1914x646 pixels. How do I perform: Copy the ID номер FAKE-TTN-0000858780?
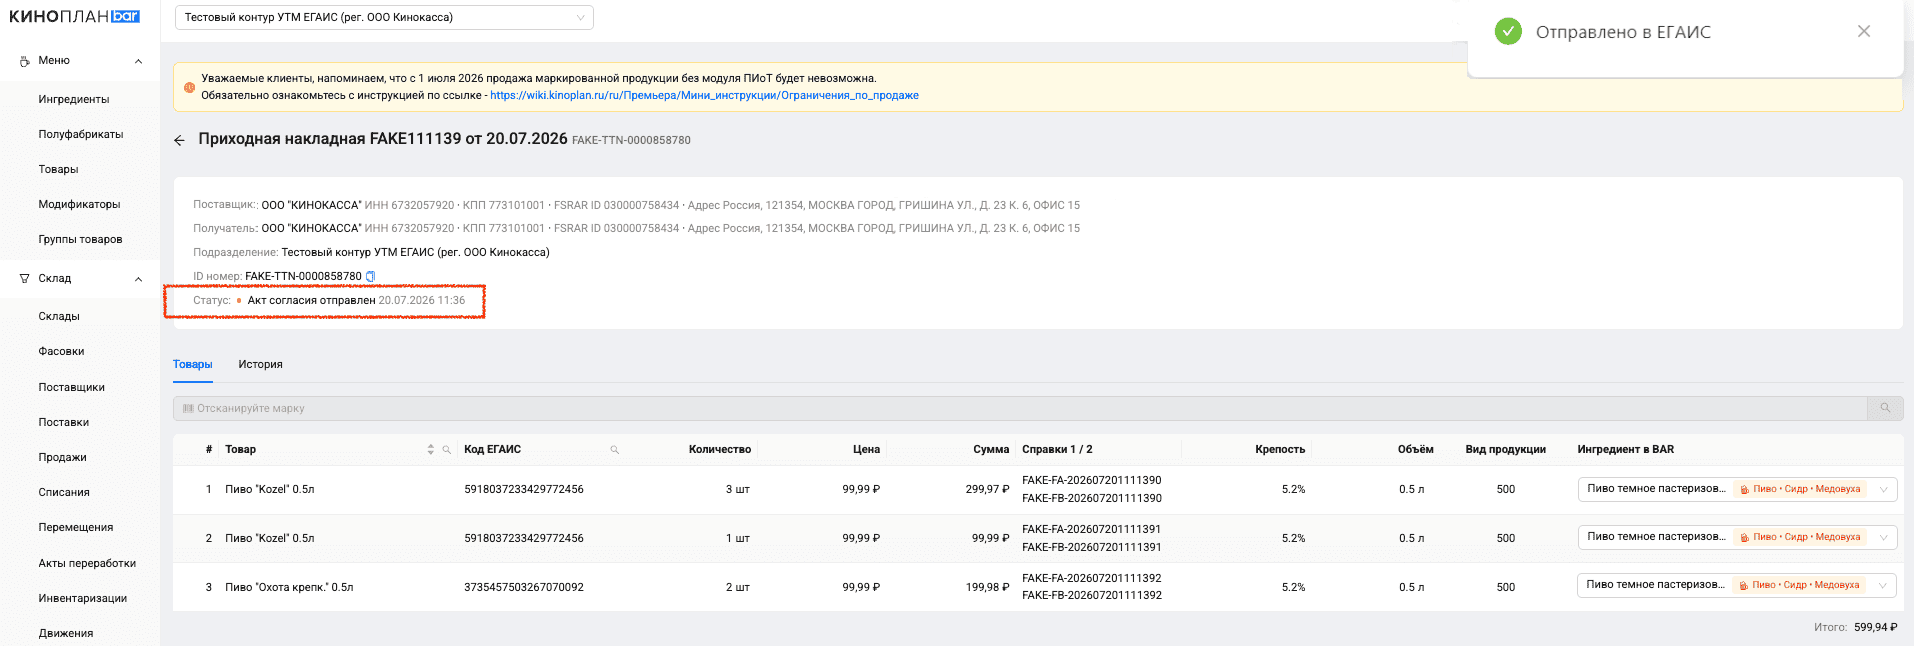[371, 276]
